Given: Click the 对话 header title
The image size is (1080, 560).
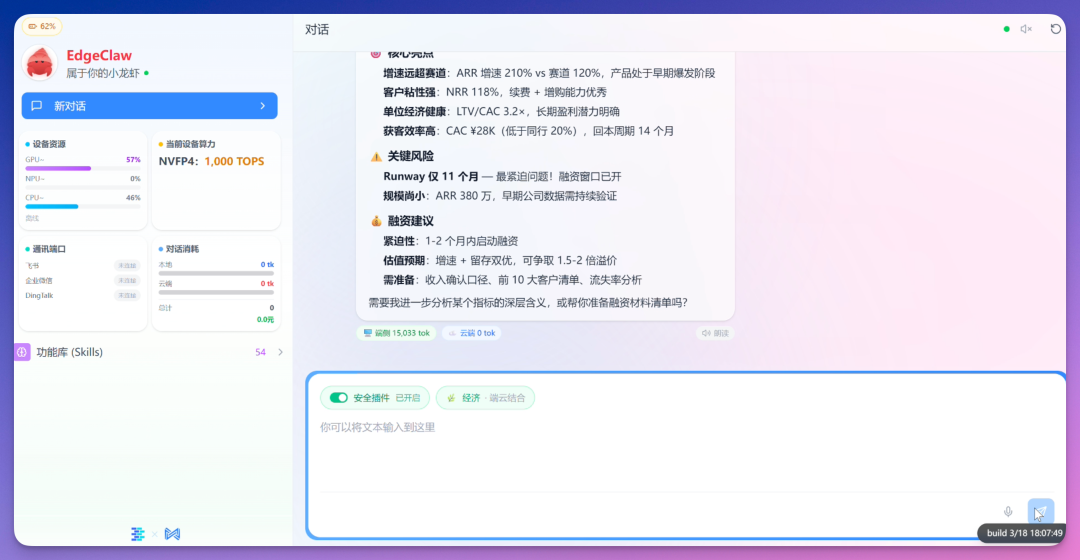Looking at the screenshot, I should 317,30.
